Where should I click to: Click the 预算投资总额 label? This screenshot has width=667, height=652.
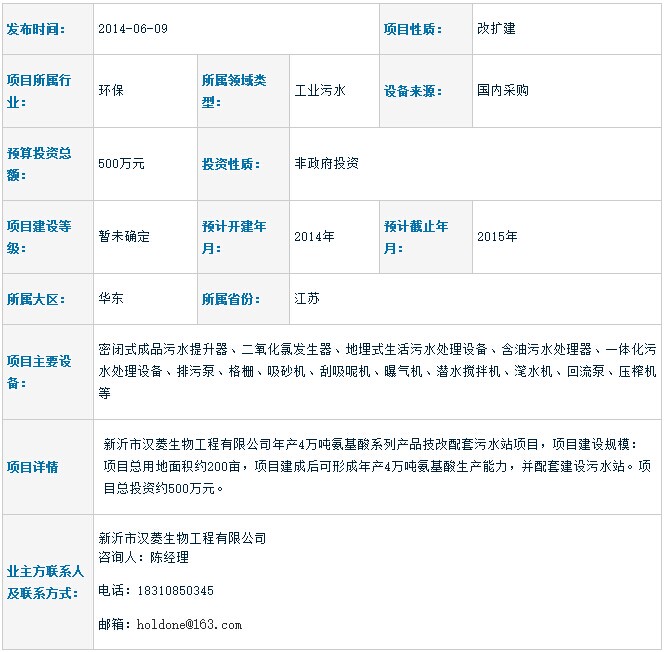tap(39, 164)
